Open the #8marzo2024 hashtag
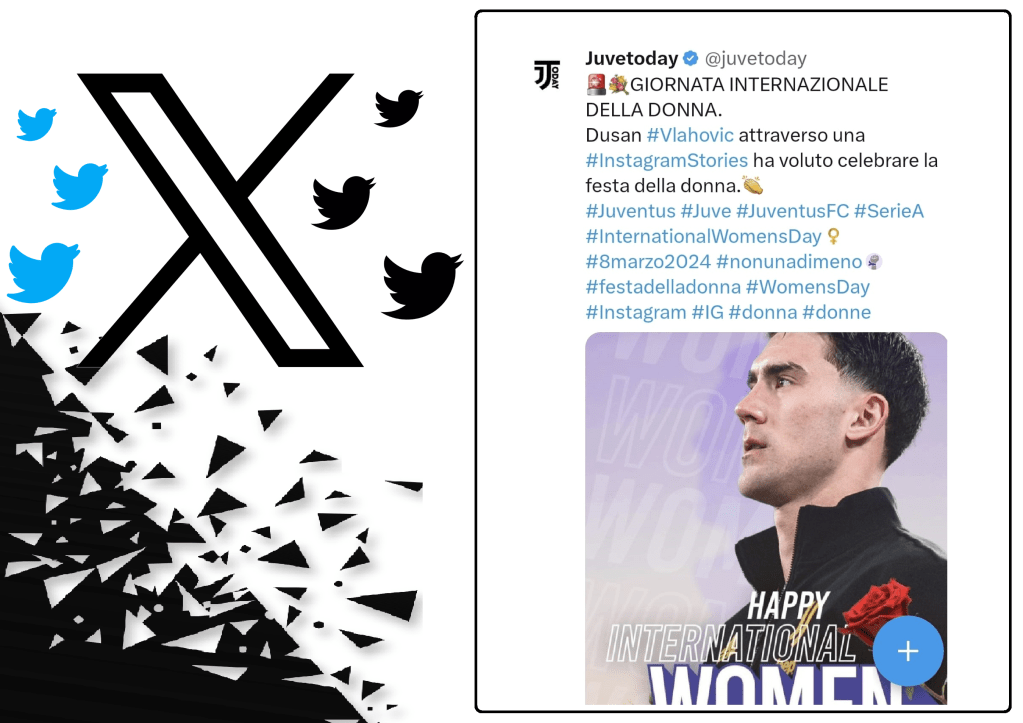This screenshot has height=723, width=1023. (648, 262)
